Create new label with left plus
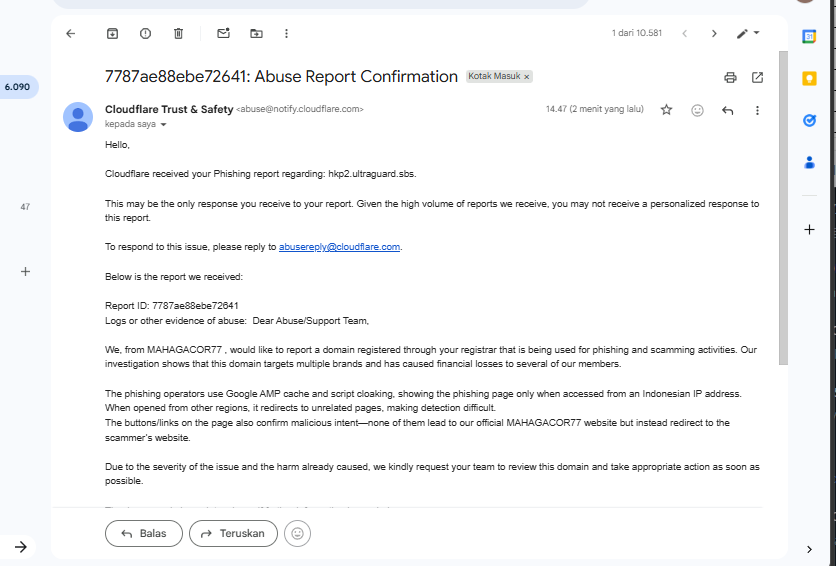 pyautogui.click(x=25, y=272)
